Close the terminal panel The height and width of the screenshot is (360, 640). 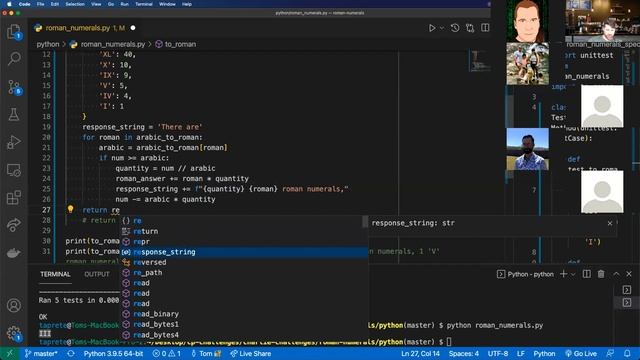pos(629,274)
